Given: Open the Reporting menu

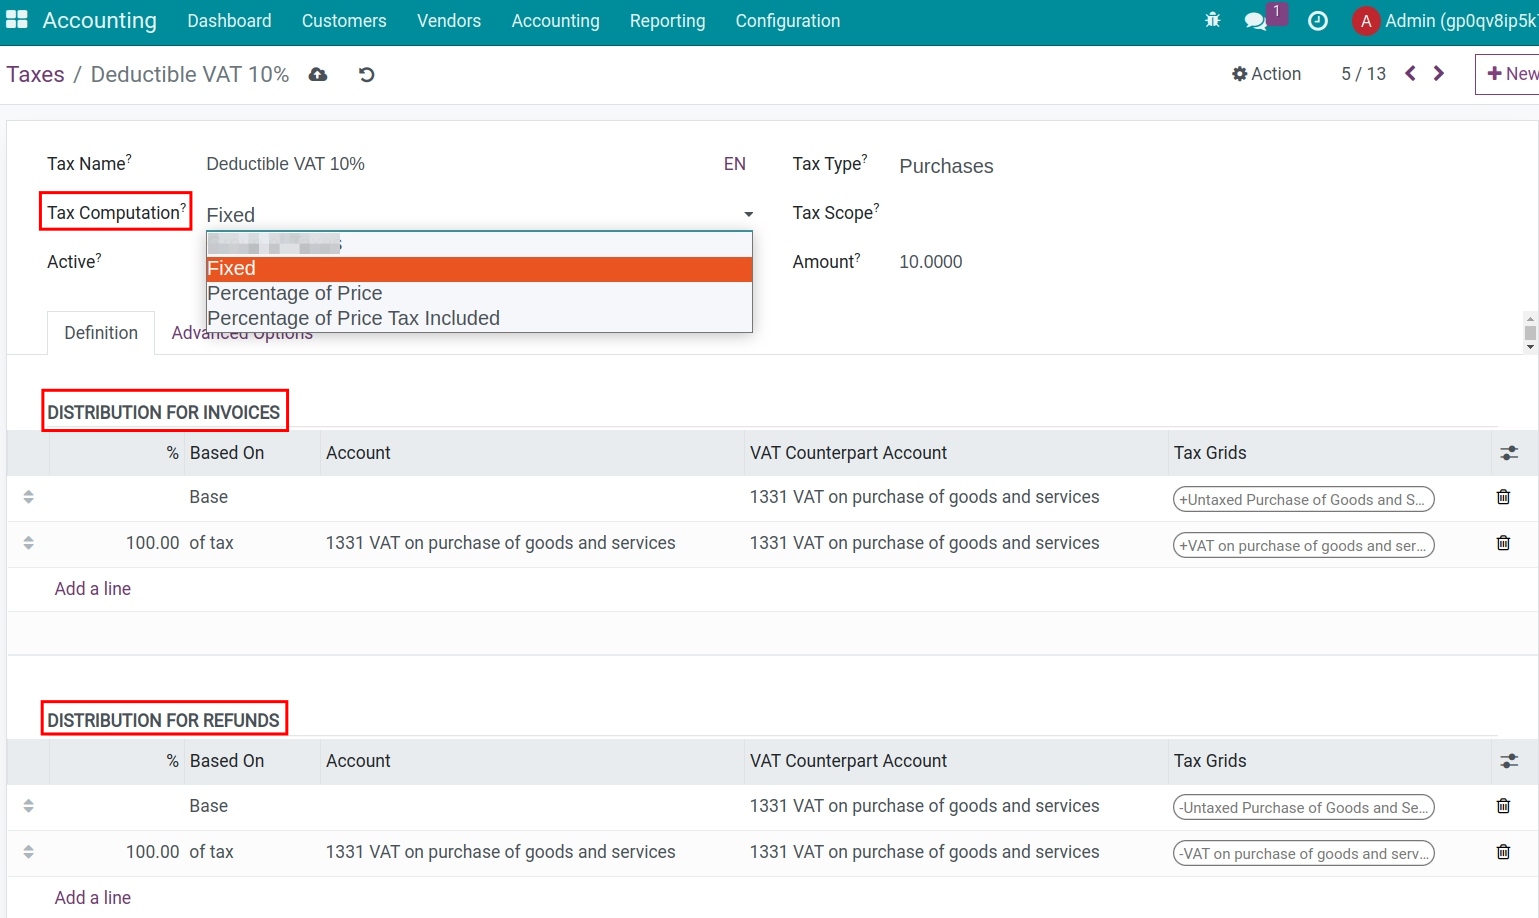Looking at the screenshot, I should click(x=667, y=21).
